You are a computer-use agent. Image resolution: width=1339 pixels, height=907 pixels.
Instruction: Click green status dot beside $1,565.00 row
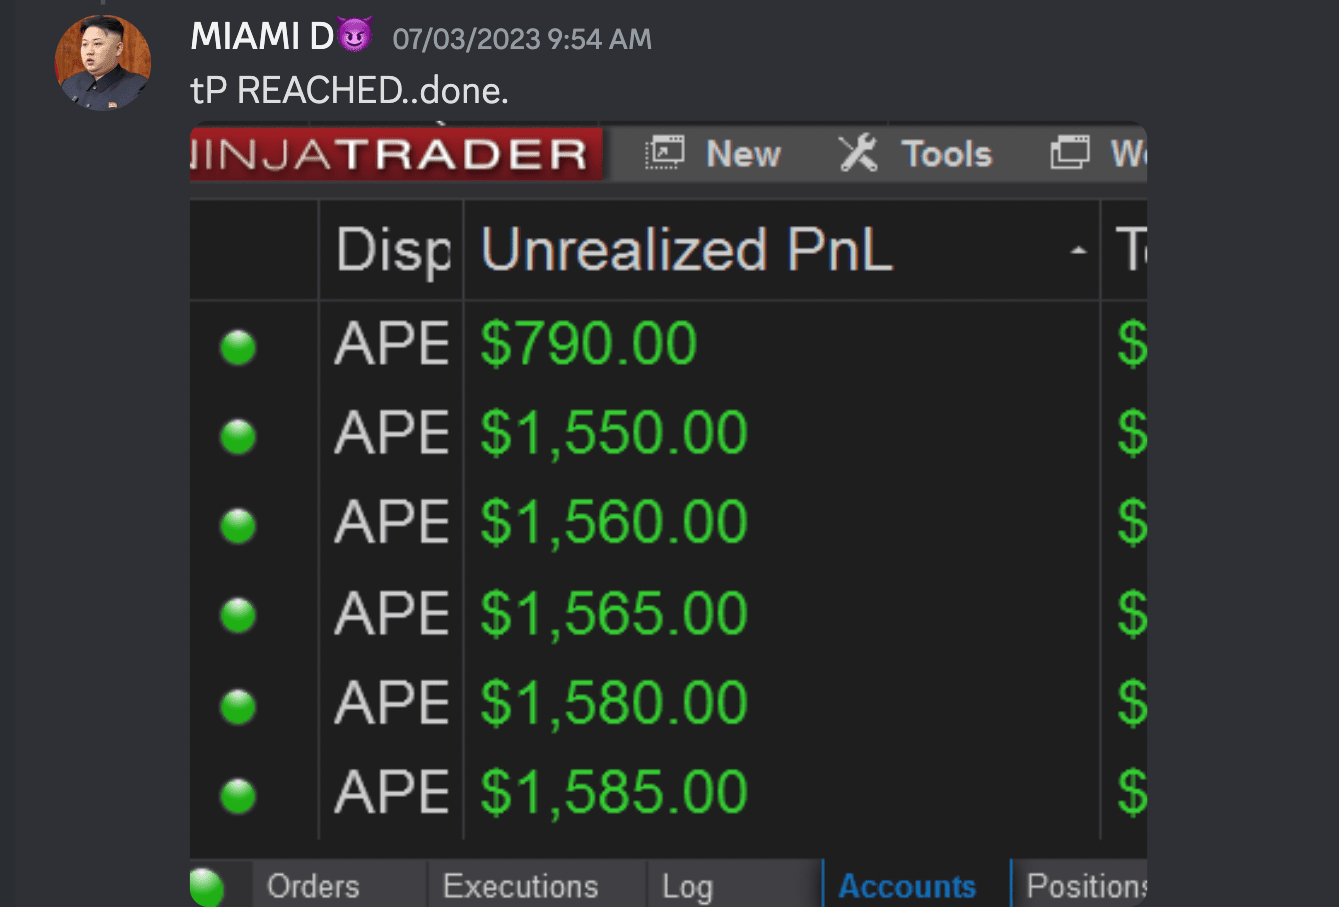coord(238,615)
